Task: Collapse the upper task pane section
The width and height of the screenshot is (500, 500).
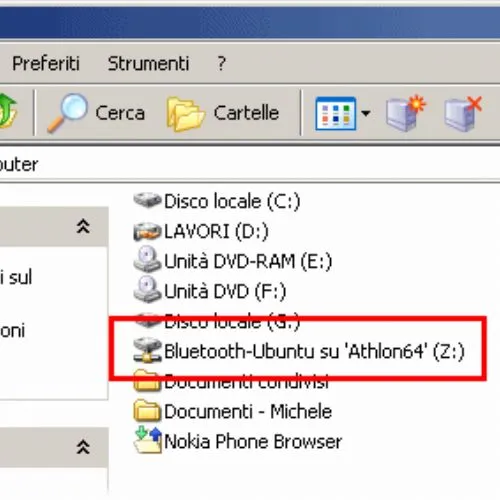Action: 83,226
